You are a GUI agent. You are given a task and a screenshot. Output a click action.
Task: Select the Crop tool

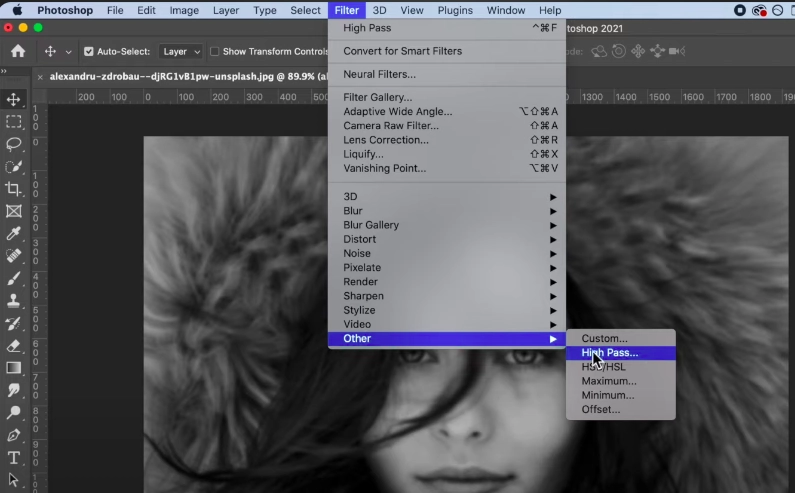[14, 189]
